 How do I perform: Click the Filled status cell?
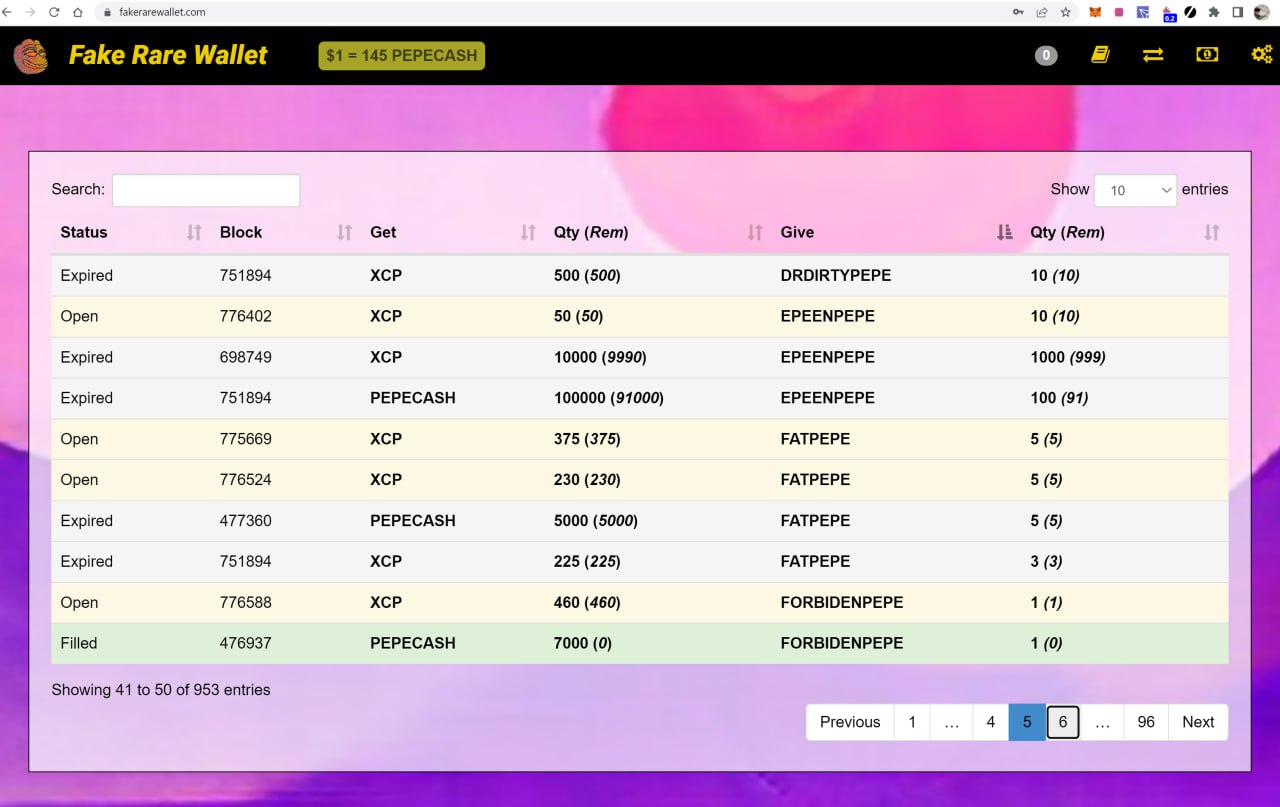(79, 644)
